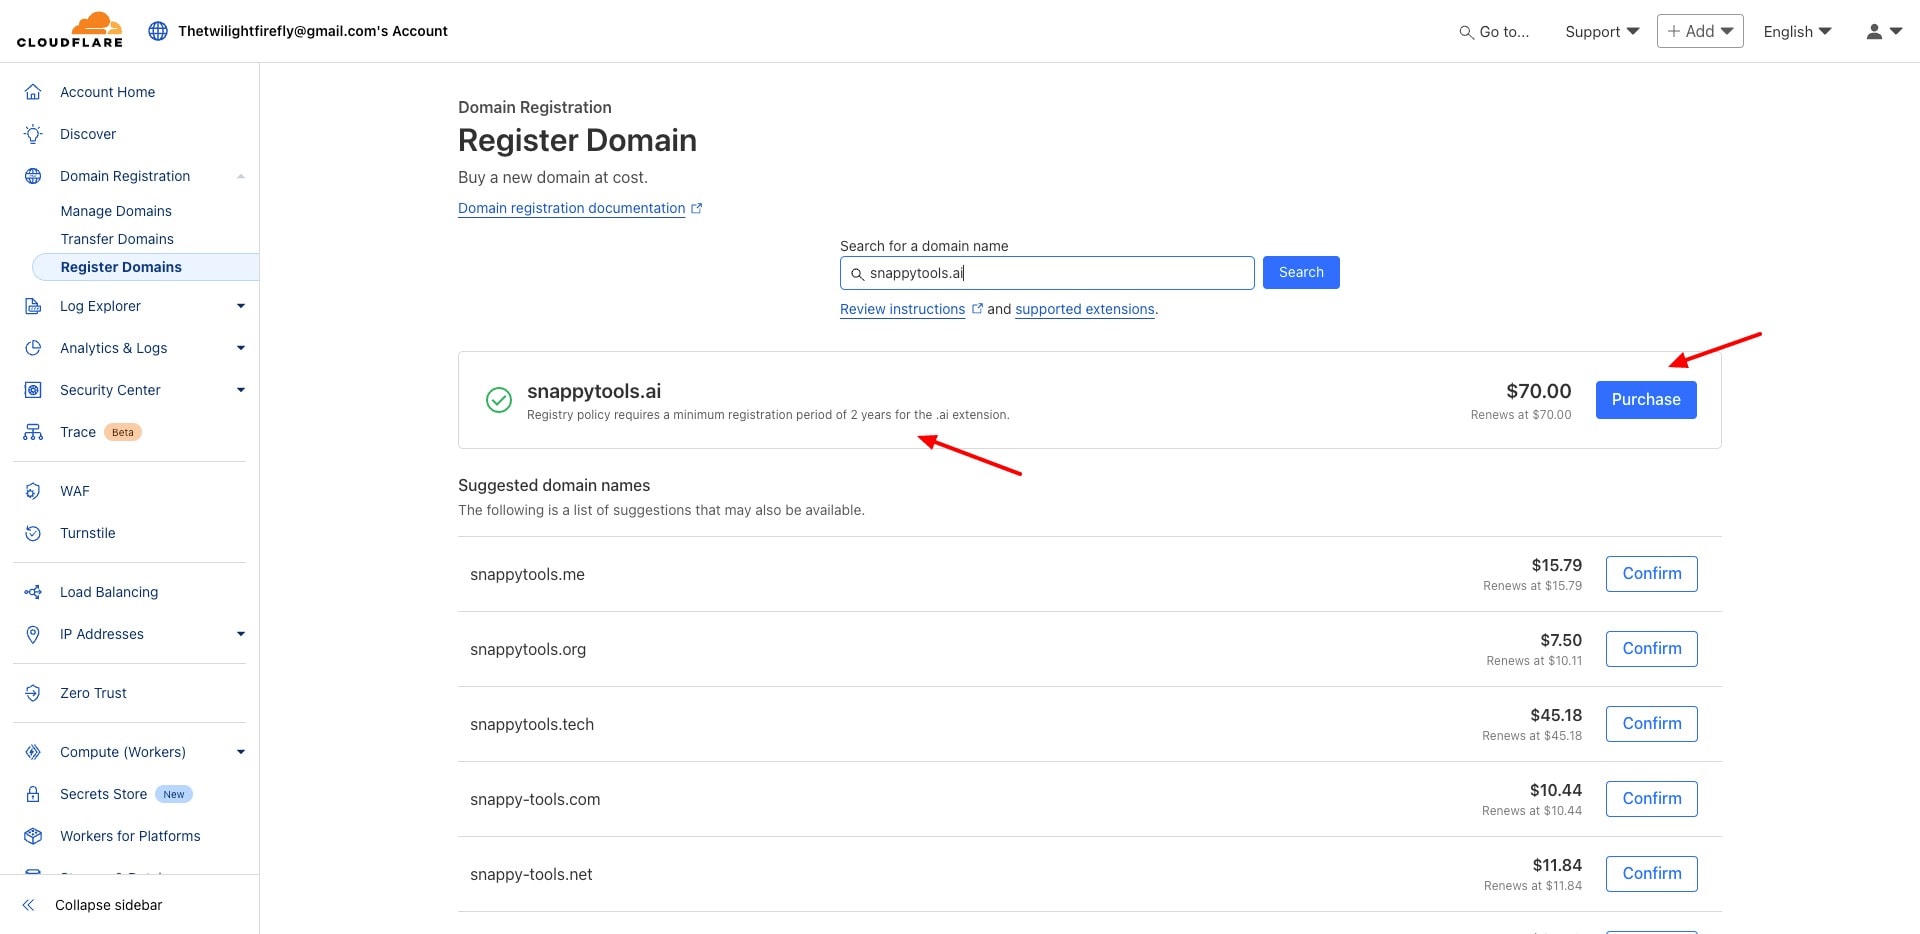Click the Discover lightbulb icon

point(33,134)
